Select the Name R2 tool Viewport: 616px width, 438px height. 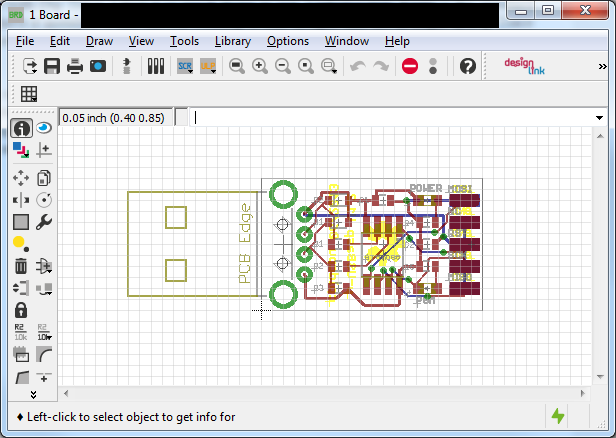click(x=20, y=332)
